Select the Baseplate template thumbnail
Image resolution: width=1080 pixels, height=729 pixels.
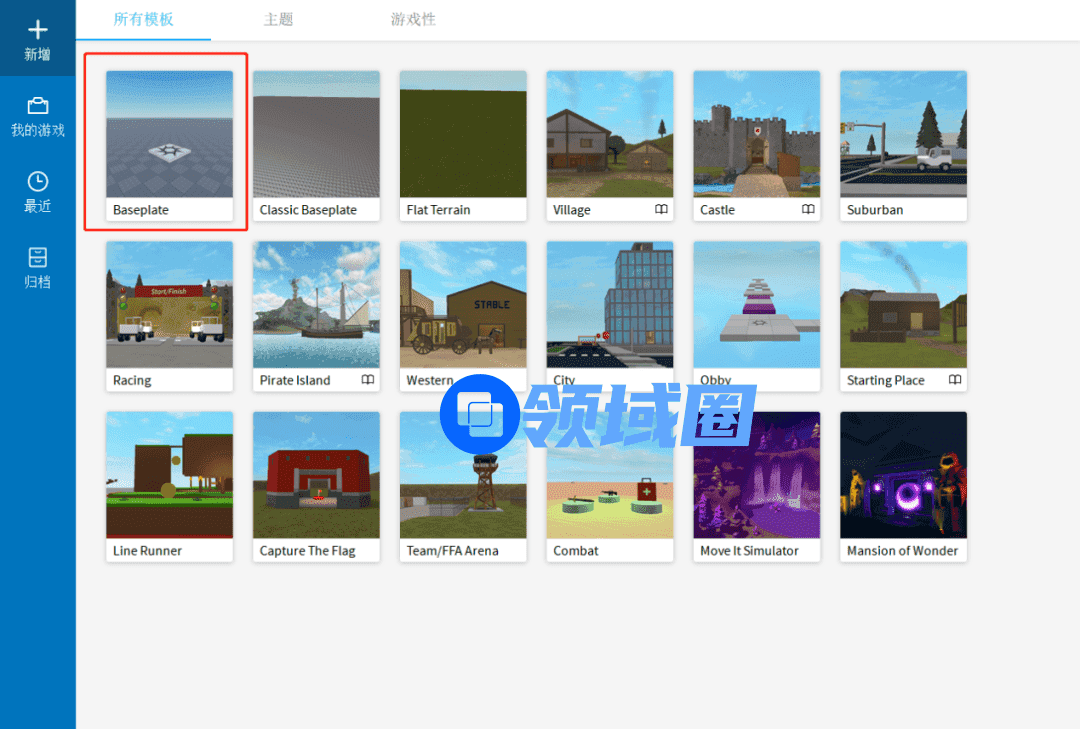(x=169, y=134)
